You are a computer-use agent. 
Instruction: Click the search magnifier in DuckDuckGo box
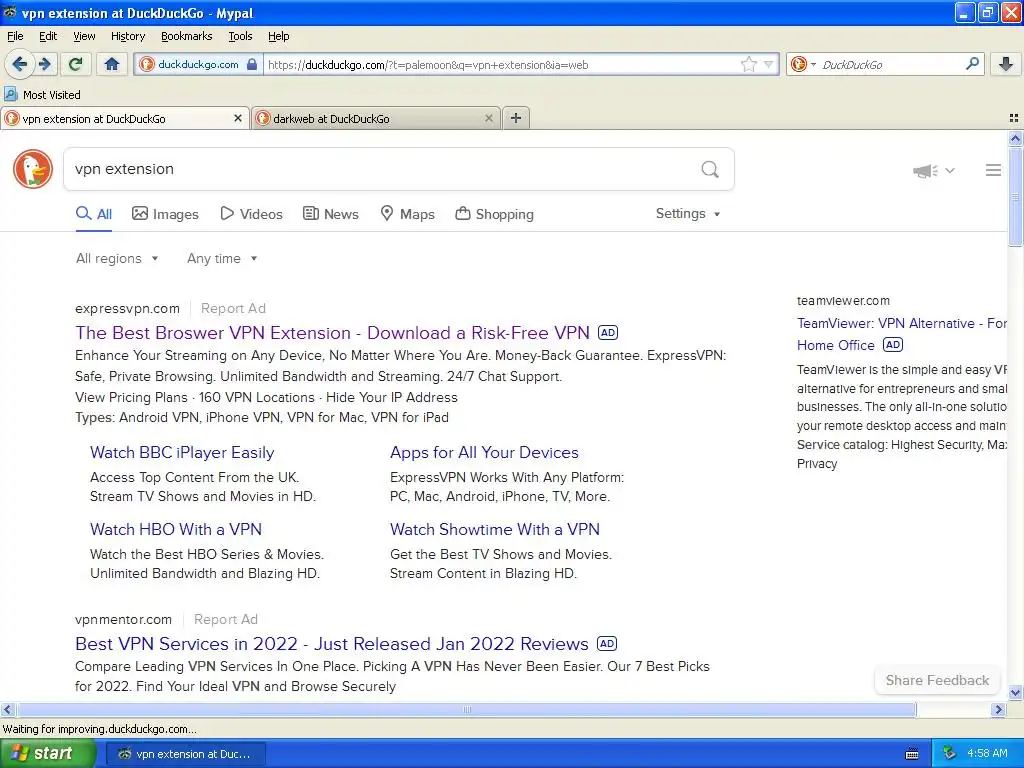[710, 169]
